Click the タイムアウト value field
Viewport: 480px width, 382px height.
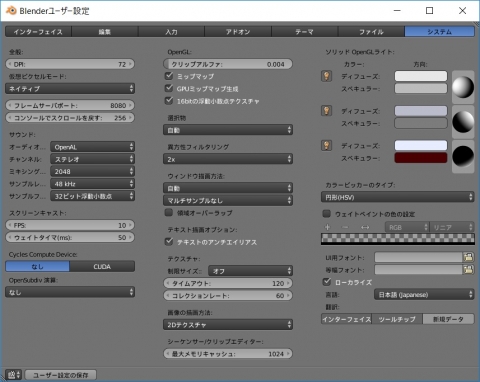228,283
